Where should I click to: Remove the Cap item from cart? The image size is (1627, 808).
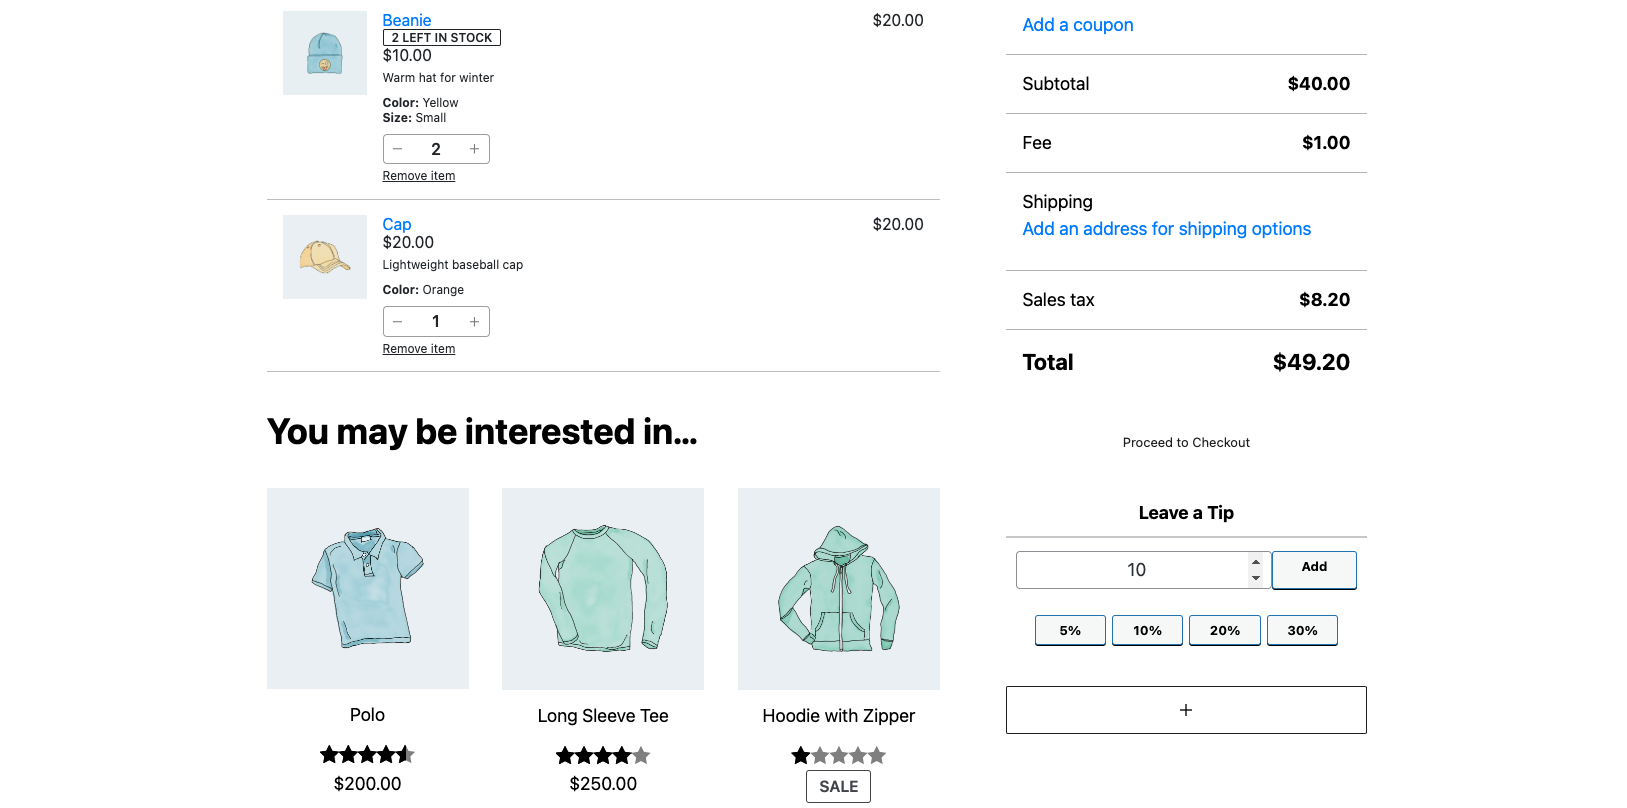(419, 349)
